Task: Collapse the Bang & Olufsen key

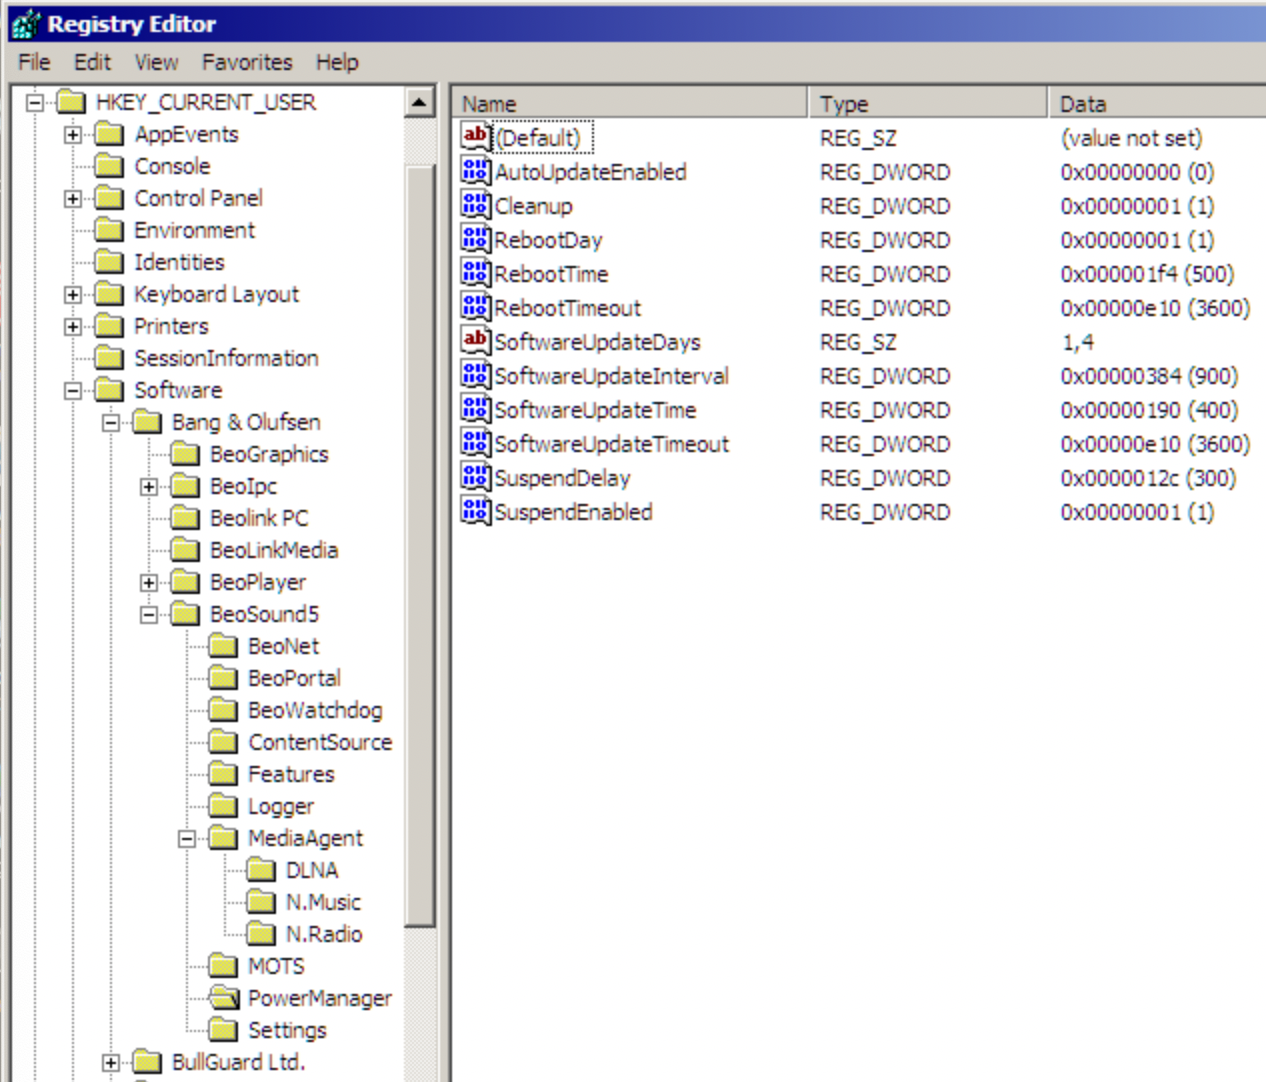Action: point(111,422)
